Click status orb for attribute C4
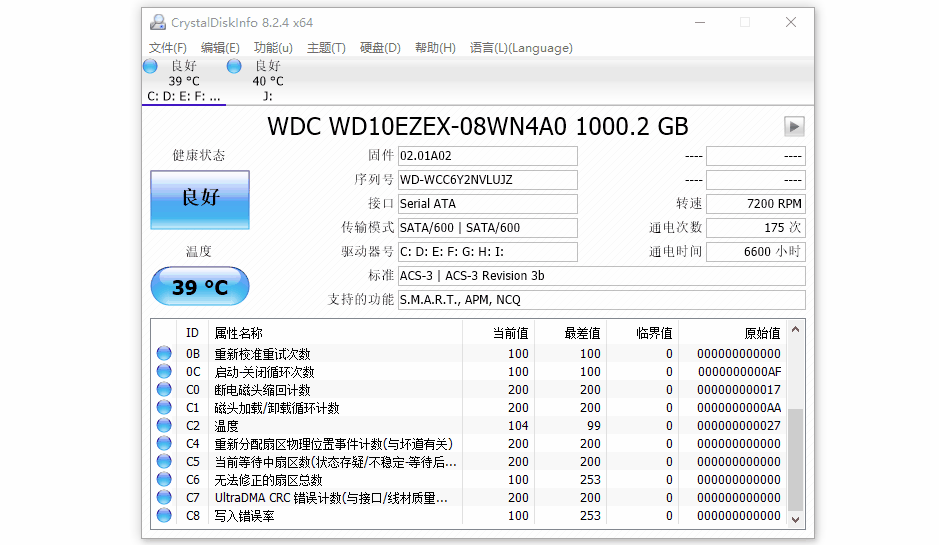This screenshot has width=939, height=545. coord(163,443)
